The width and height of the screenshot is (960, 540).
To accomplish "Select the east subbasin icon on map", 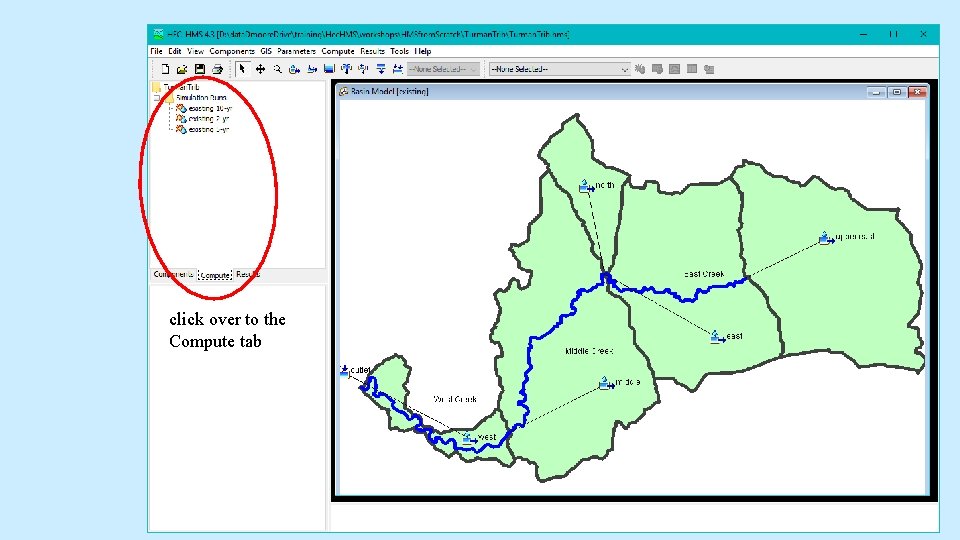I will [717, 337].
